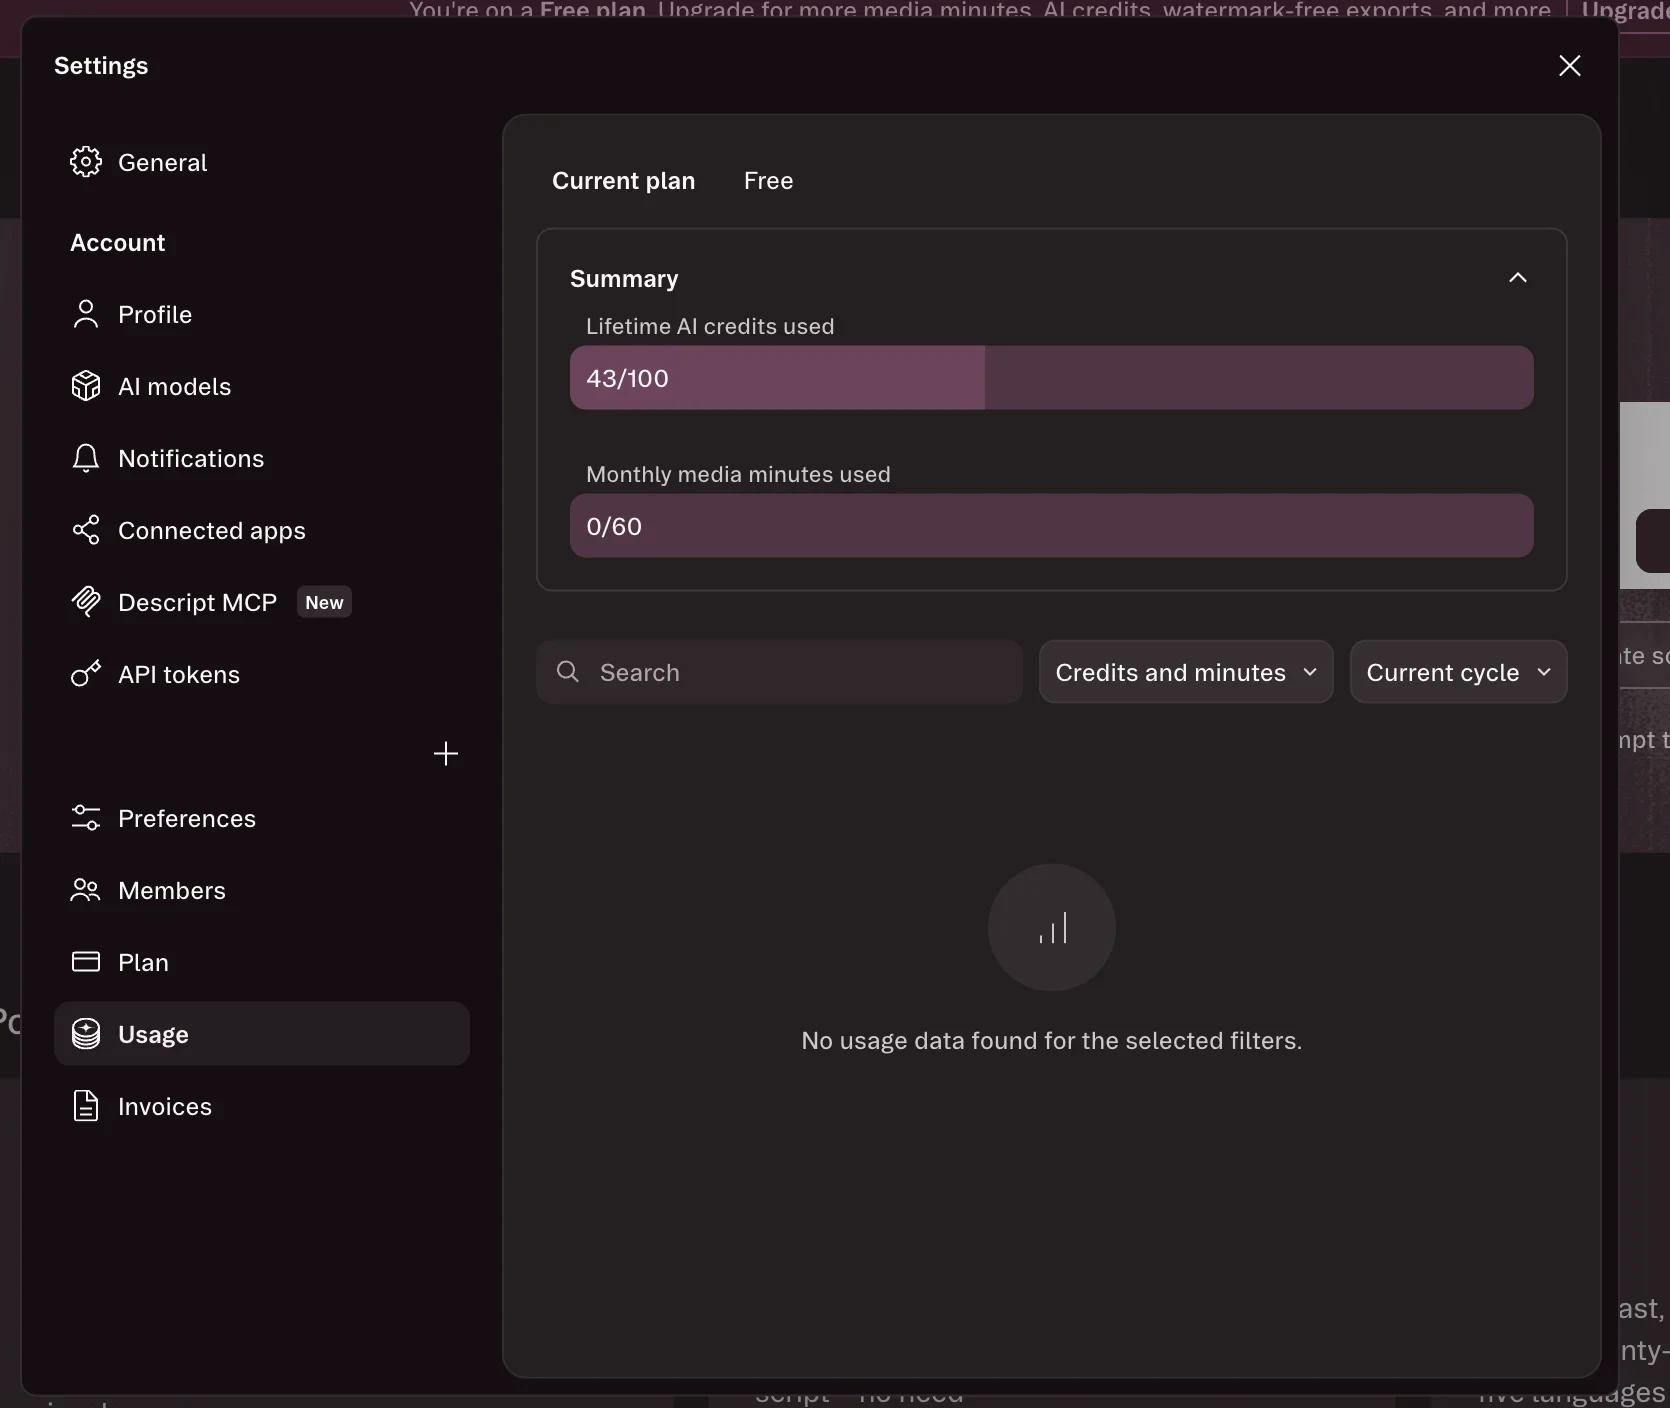This screenshot has height=1408, width=1670.
Task: Click the API tokens key icon
Action: (x=86, y=674)
